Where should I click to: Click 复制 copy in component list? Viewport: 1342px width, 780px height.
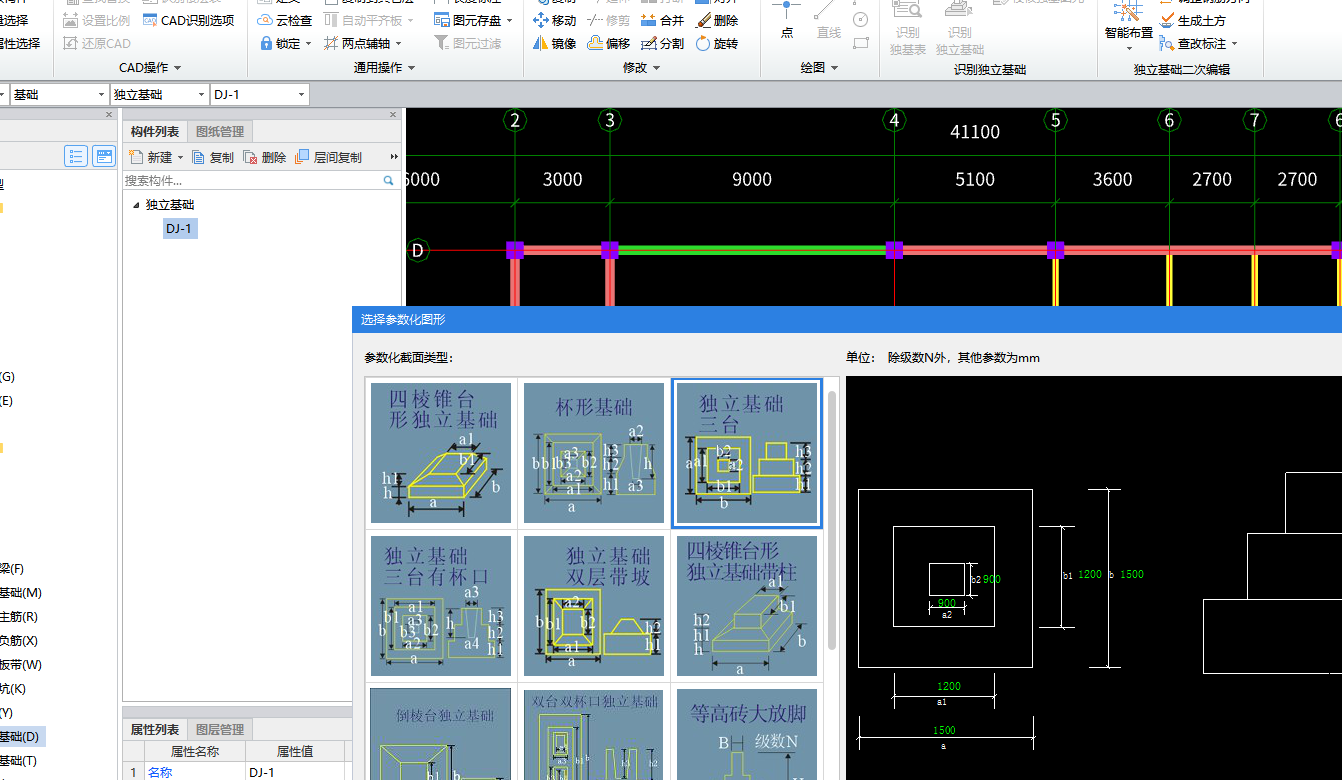coord(213,157)
